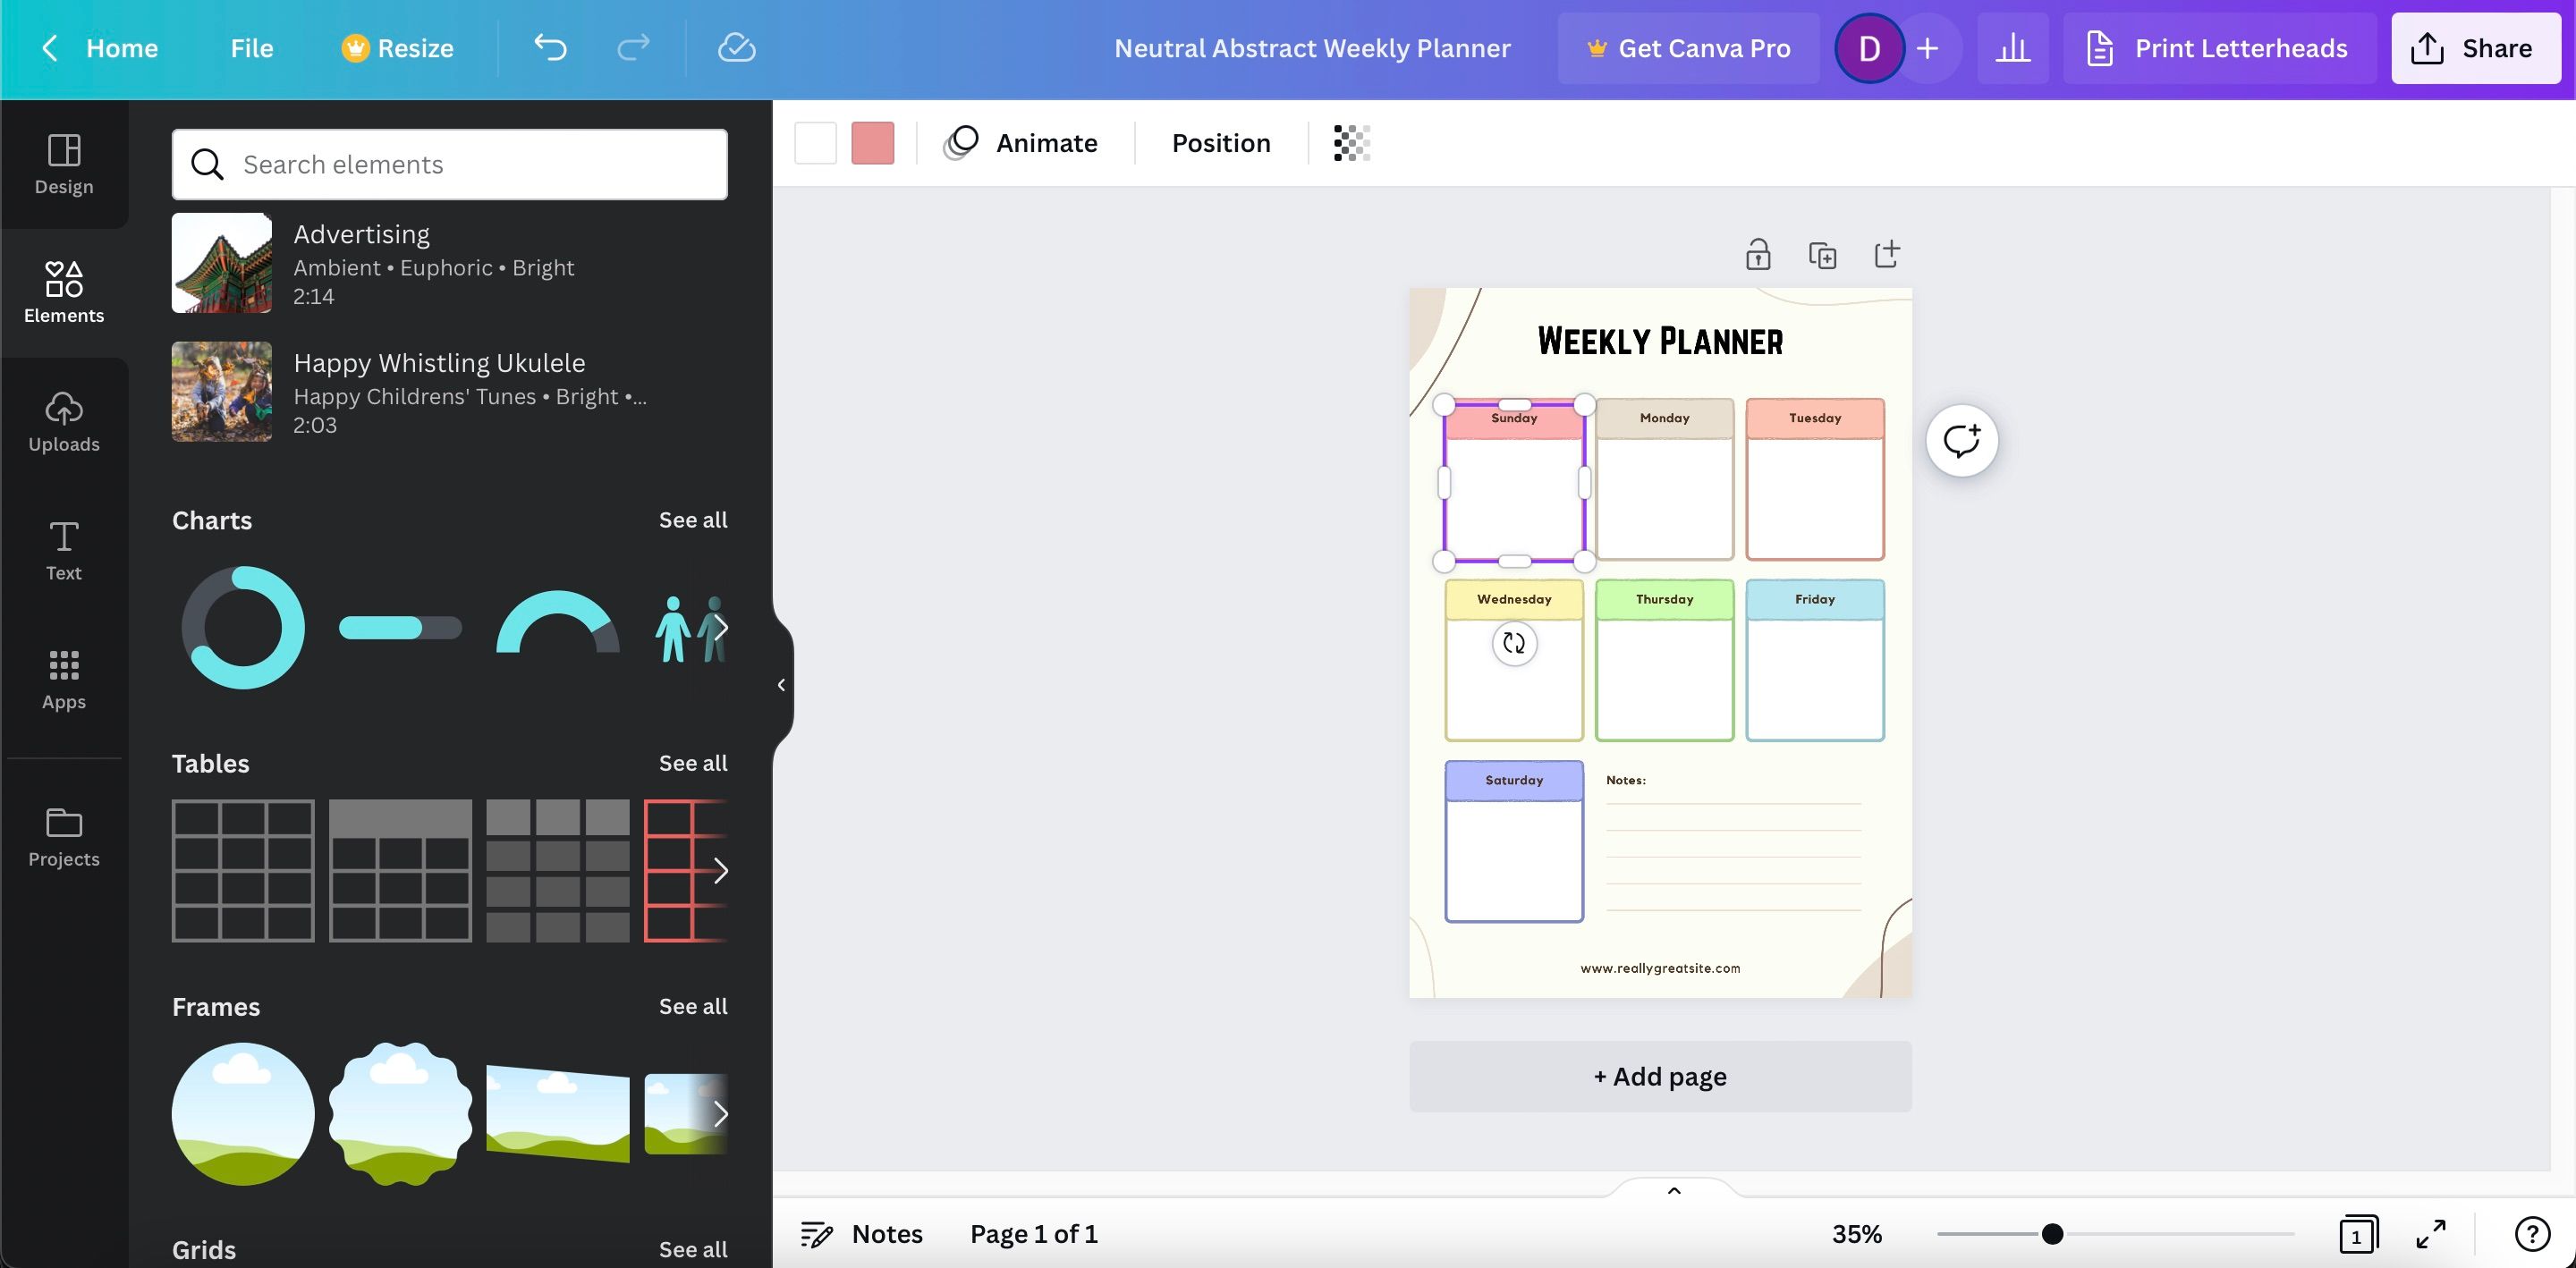Image resolution: width=2576 pixels, height=1268 pixels.
Task: Enter fullscreen with the expand arrows icon
Action: point(2431,1234)
